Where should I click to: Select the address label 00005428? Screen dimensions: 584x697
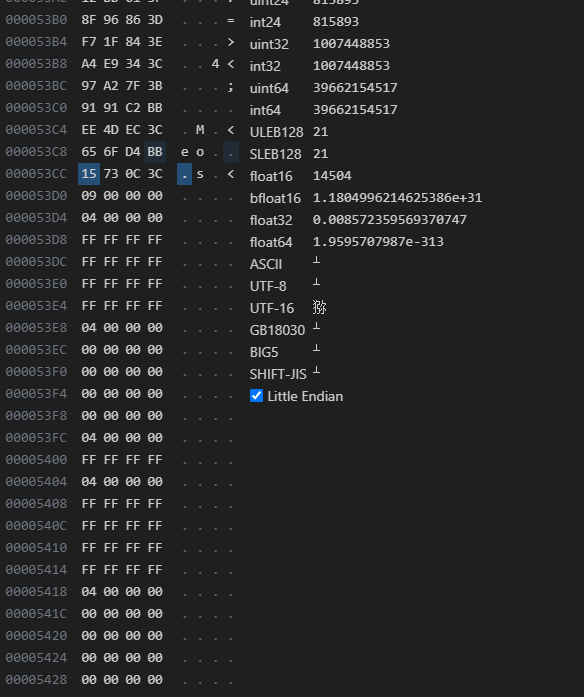click(36, 680)
